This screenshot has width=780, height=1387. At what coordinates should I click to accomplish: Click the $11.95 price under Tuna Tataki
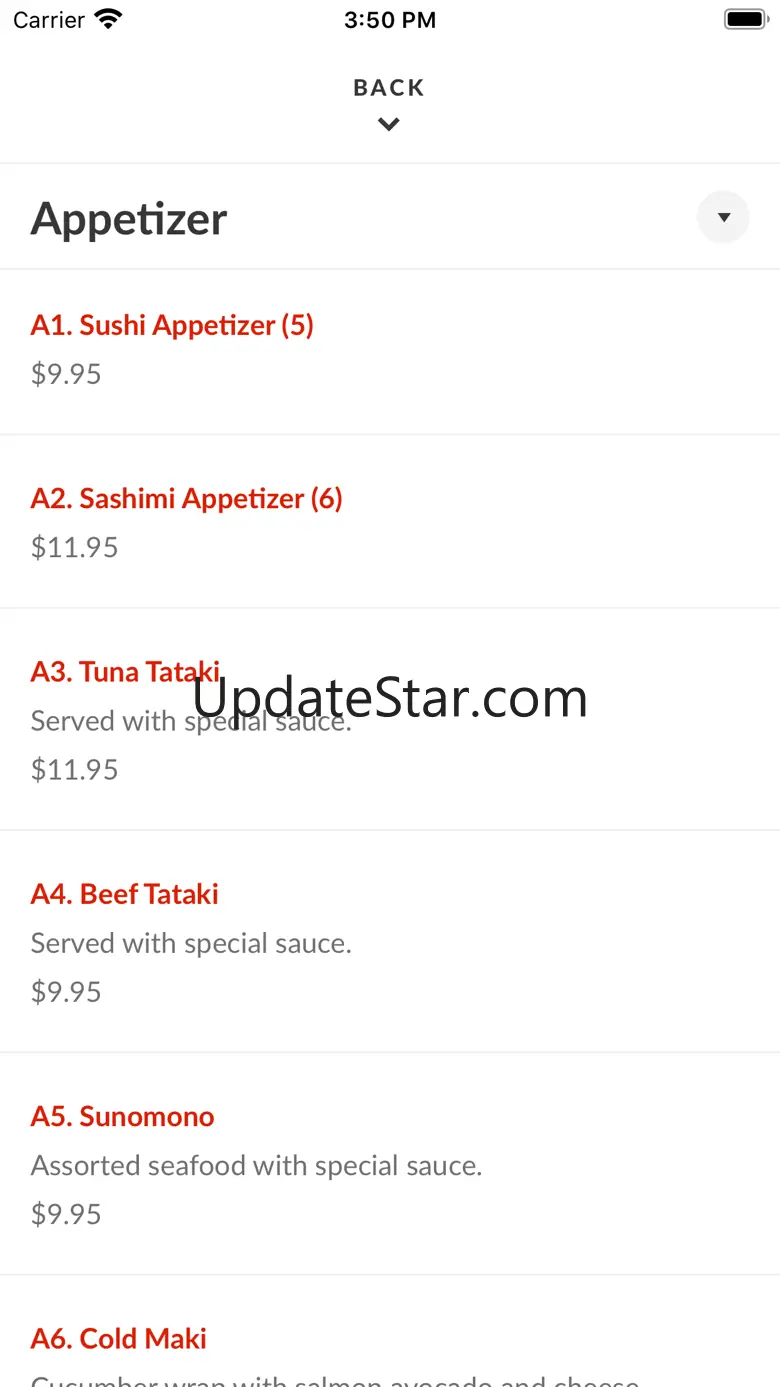[x=74, y=769]
